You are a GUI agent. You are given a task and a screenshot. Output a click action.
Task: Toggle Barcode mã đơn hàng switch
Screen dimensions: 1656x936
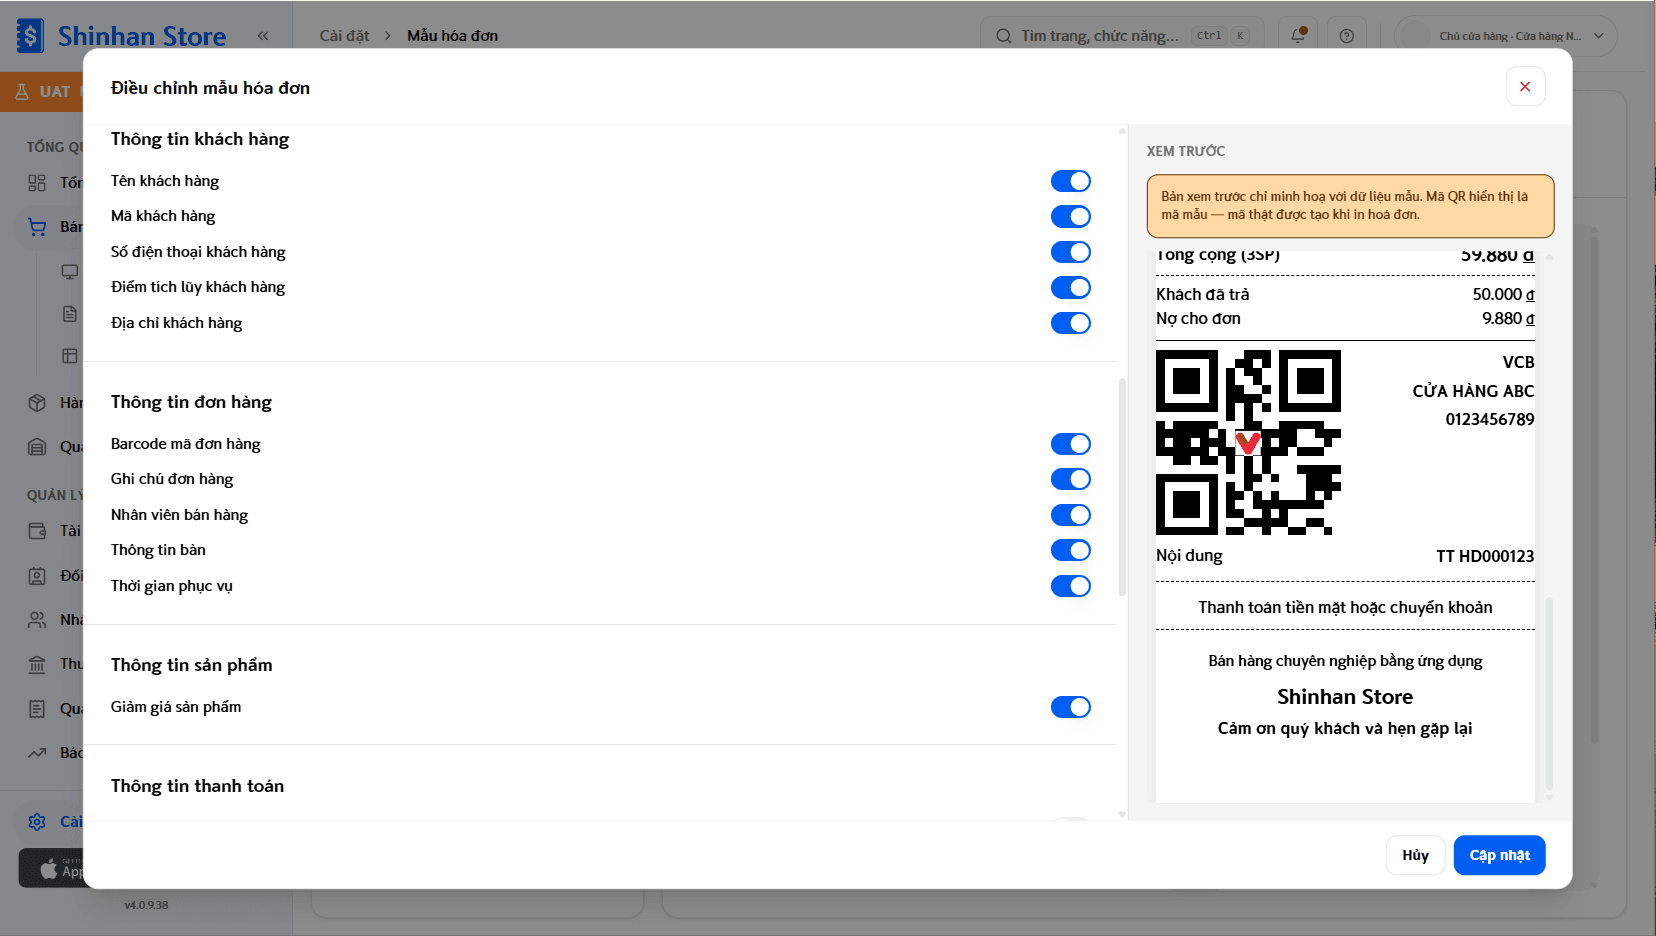click(1070, 444)
